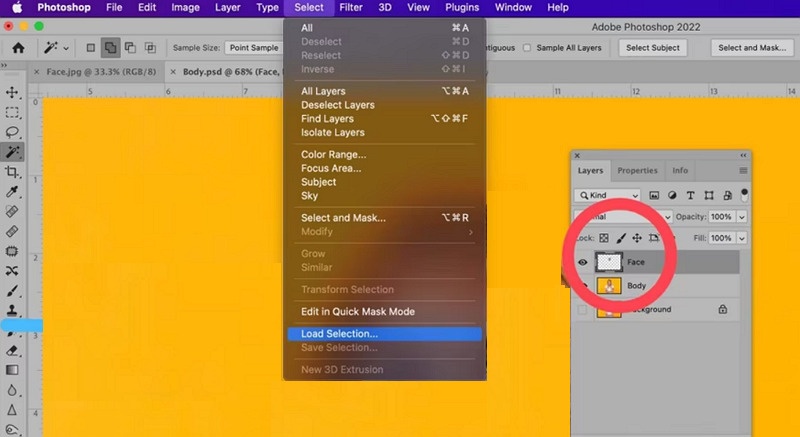The width and height of the screenshot is (800, 437).
Task: Select the Lasso tool
Action: [x=13, y=132]
